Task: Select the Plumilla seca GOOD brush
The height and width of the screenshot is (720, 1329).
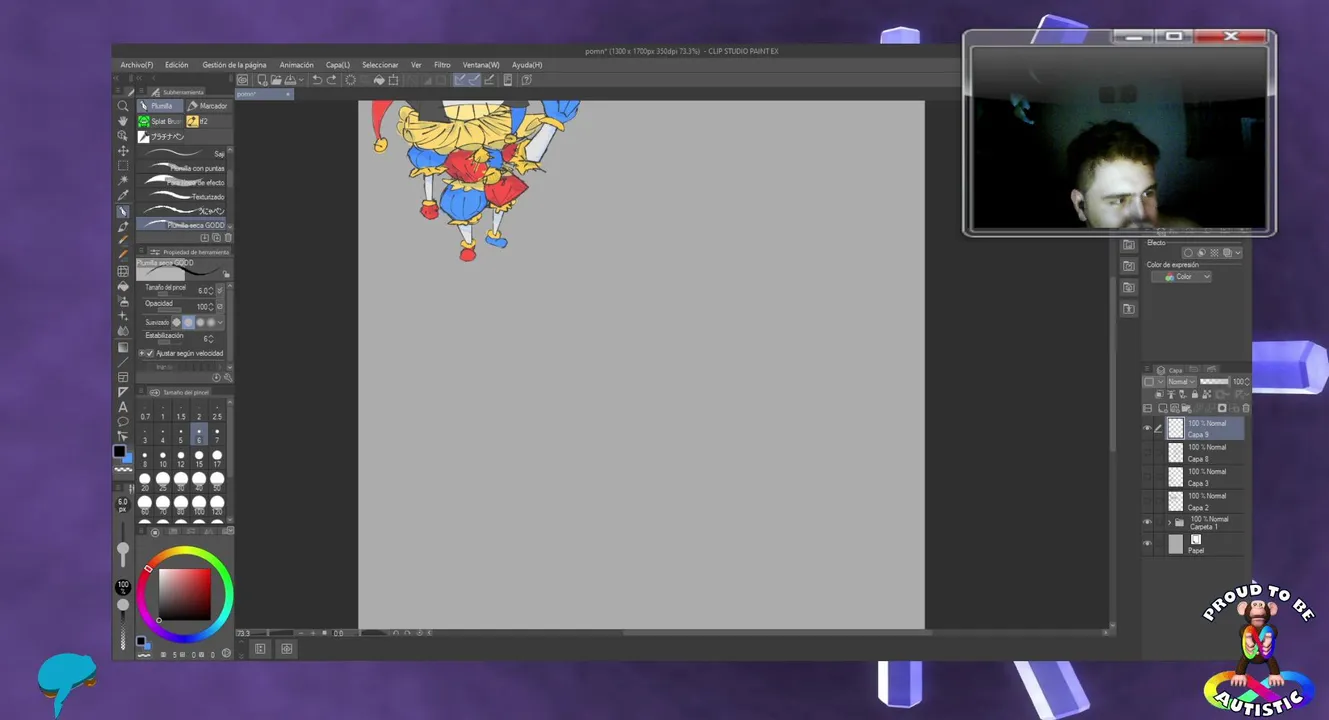Action: (181, 225)
